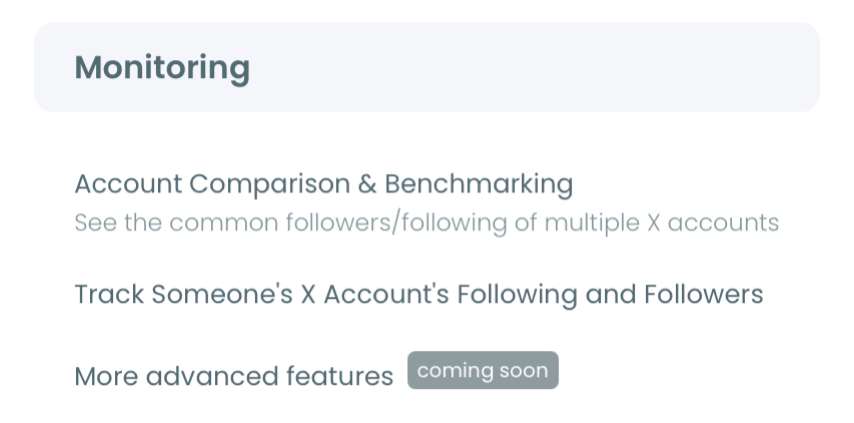Screen dimensions: 854x423
Task: Open the follower tracking feature link
Action: point(418,295)
